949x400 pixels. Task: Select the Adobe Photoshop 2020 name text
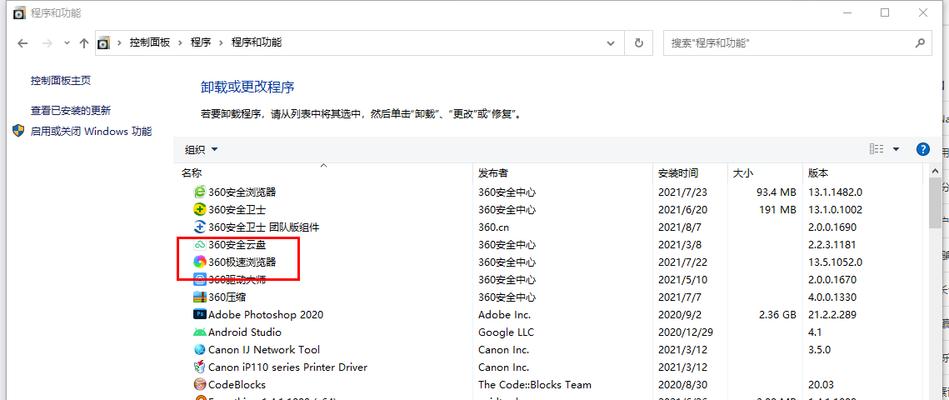pos(266,315)
